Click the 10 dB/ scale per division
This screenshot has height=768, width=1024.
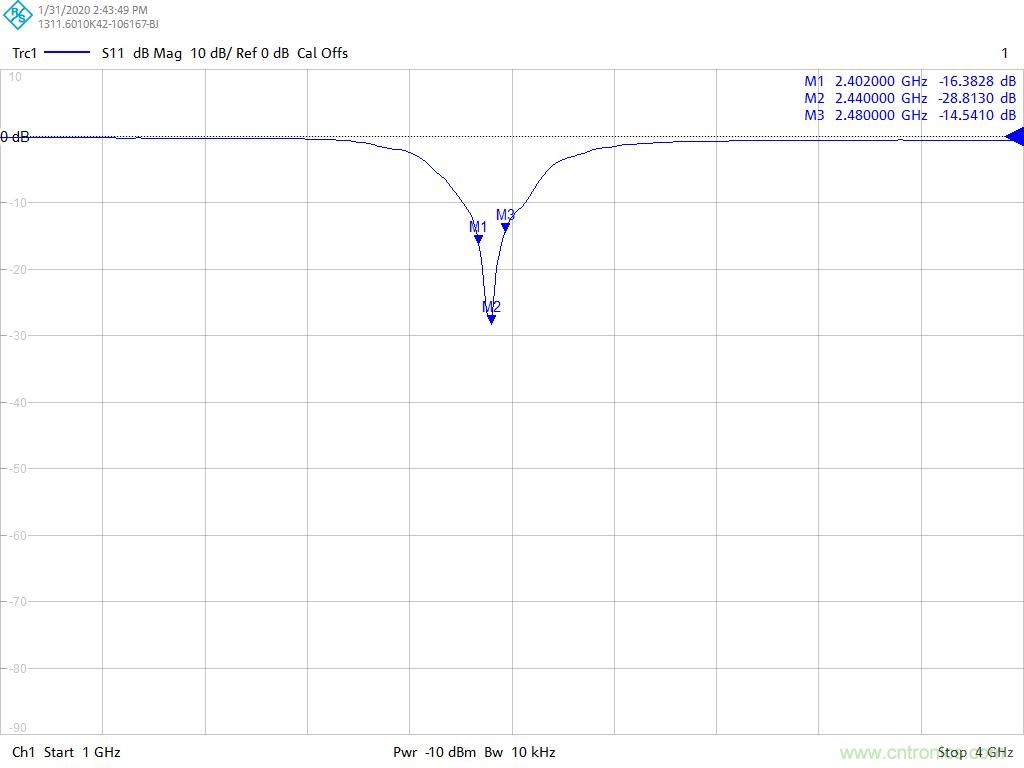click(209, 53)
